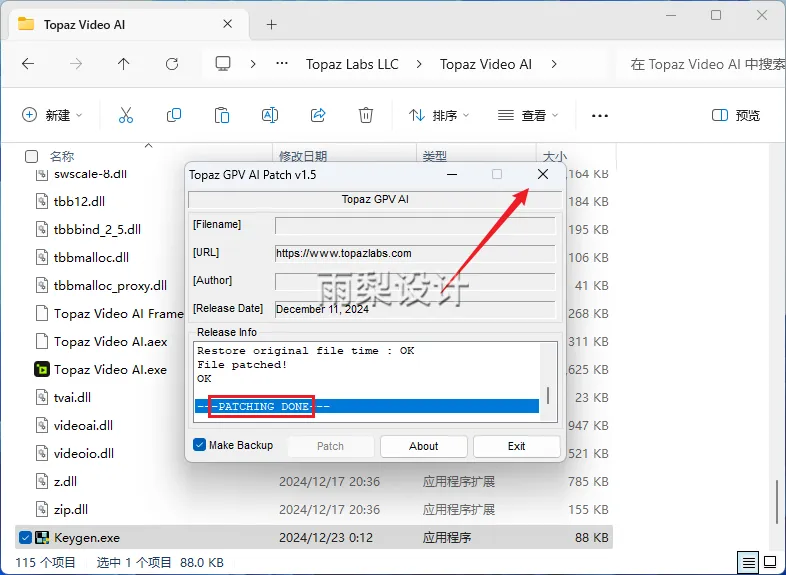Click the Release Info scrollbar thumb
Screen dimensions: 786x575
coord(548,396)
